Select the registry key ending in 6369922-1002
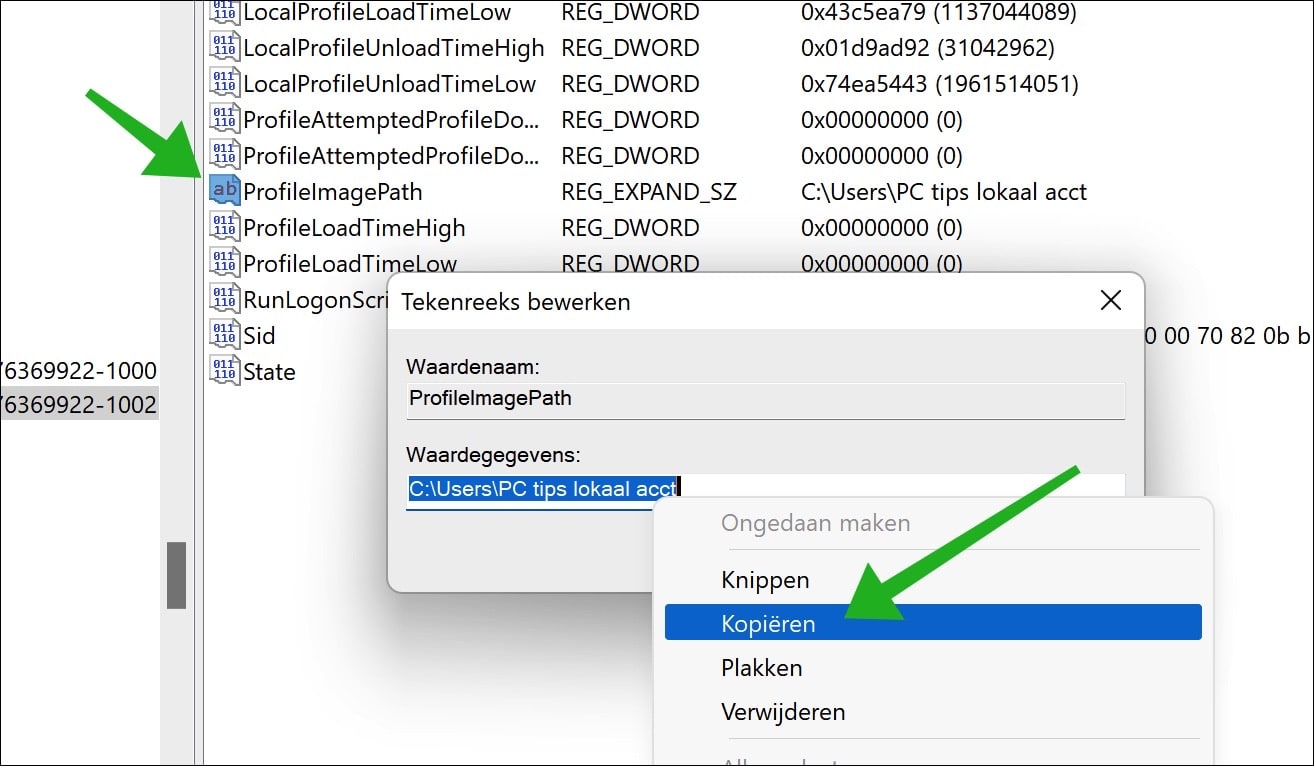This screenshot has height=766, width=1314. (80, 405)
